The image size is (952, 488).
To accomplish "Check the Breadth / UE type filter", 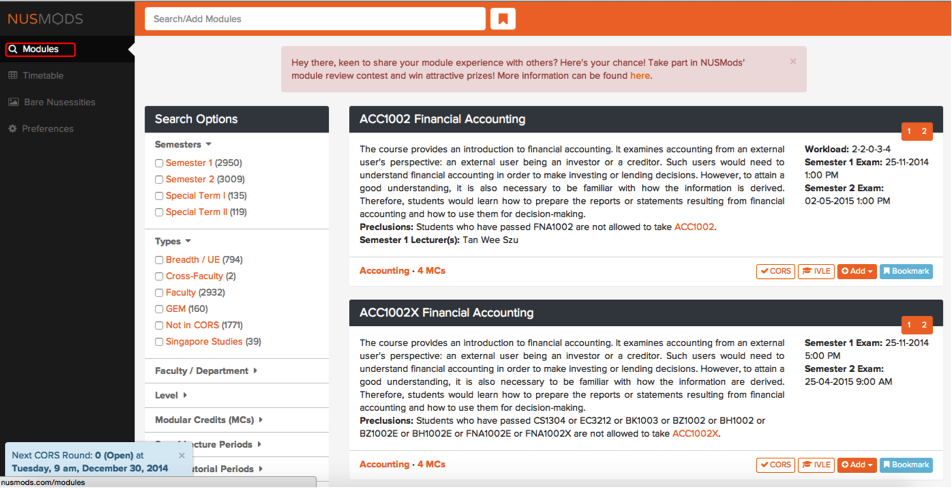I will tap(159, 260).
